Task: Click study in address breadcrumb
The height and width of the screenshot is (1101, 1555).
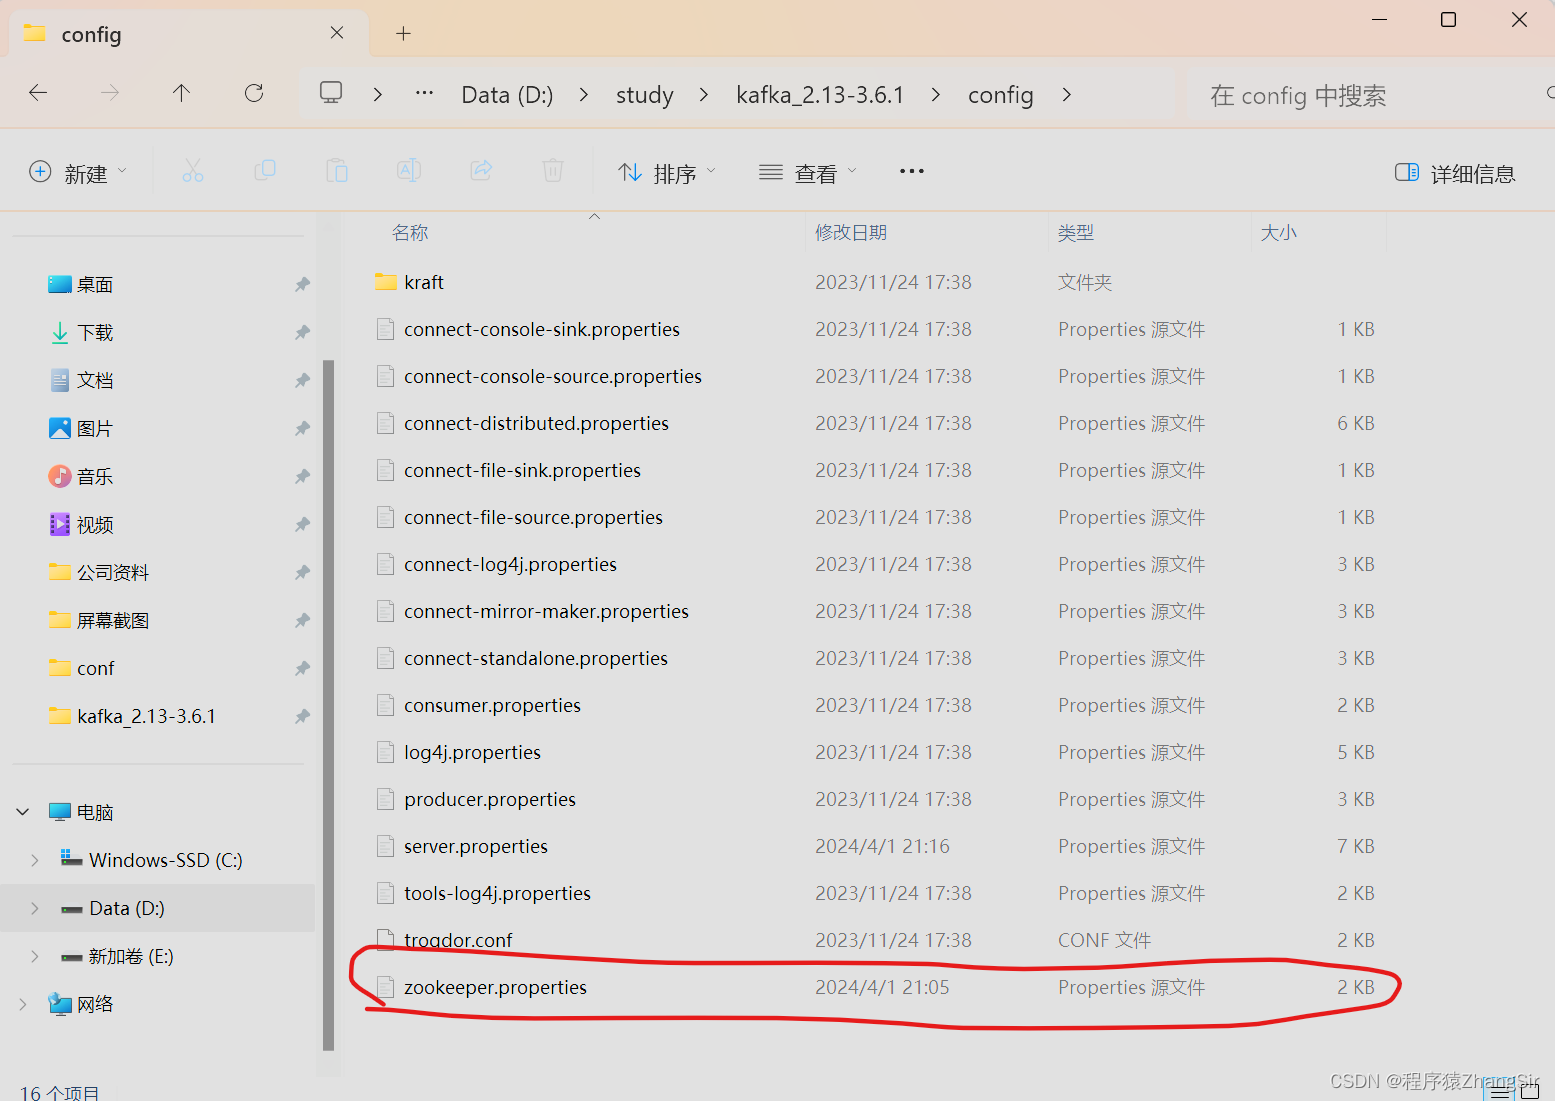Action: click(645, 95)
